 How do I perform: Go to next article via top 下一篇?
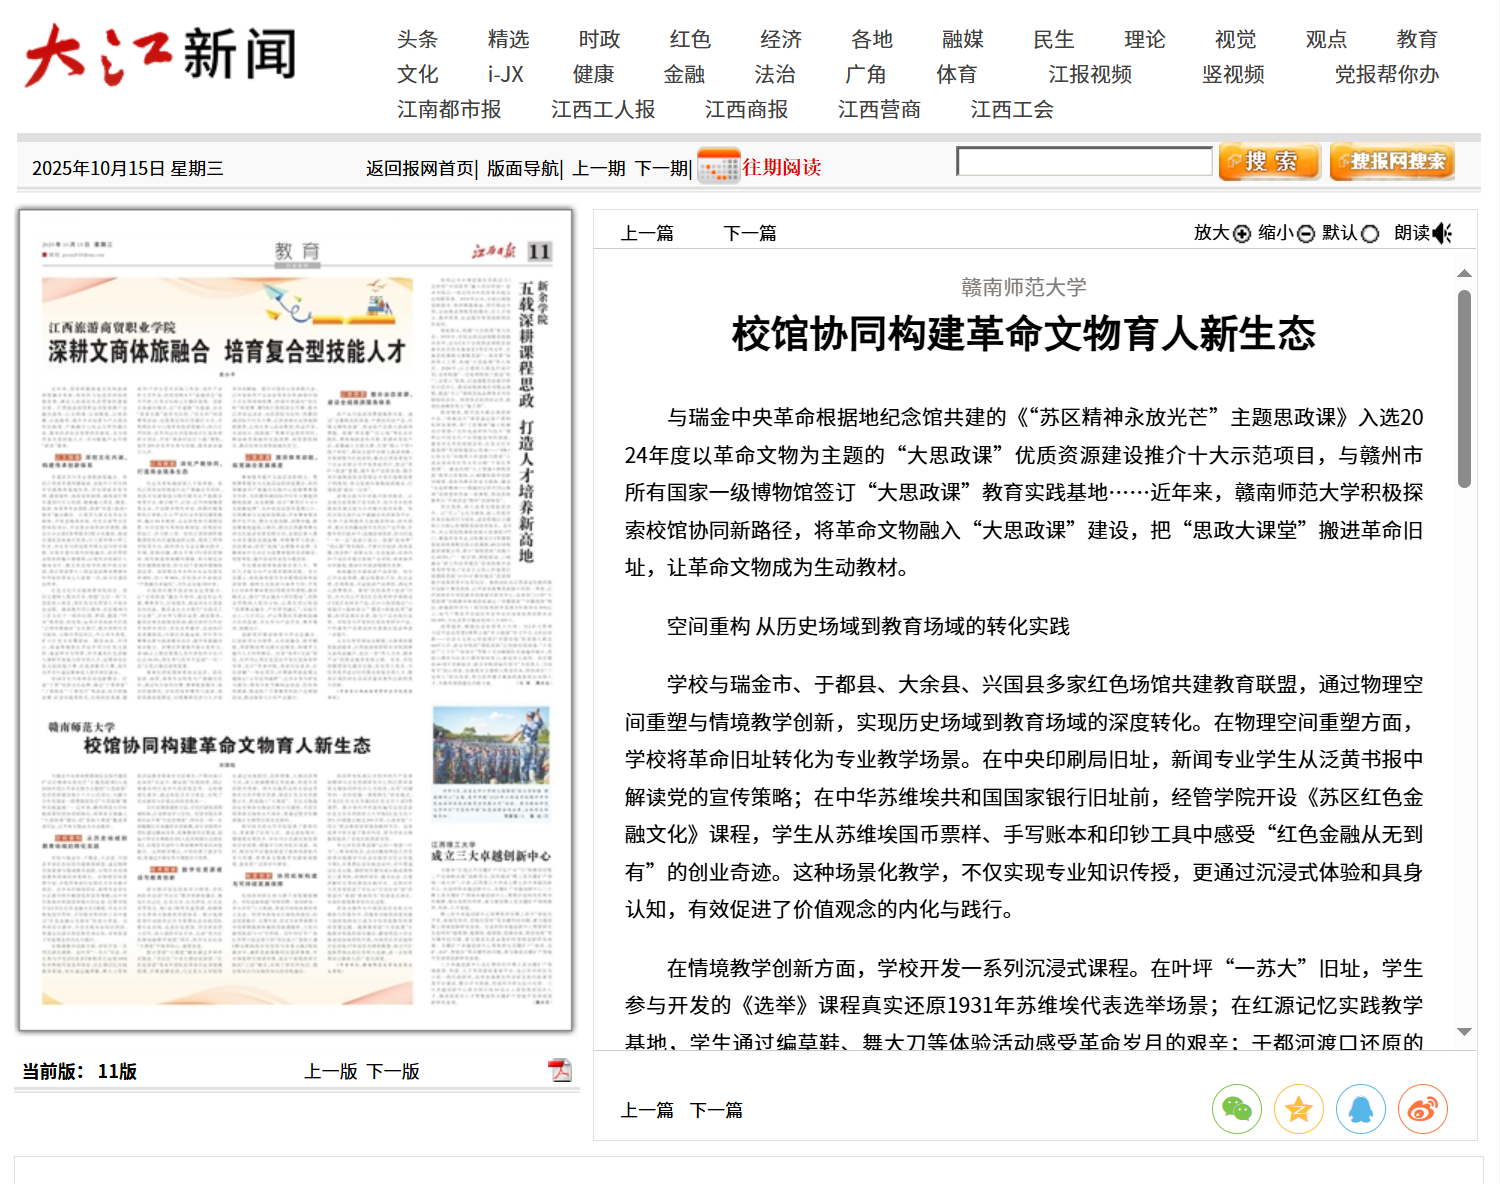point(749,233)
